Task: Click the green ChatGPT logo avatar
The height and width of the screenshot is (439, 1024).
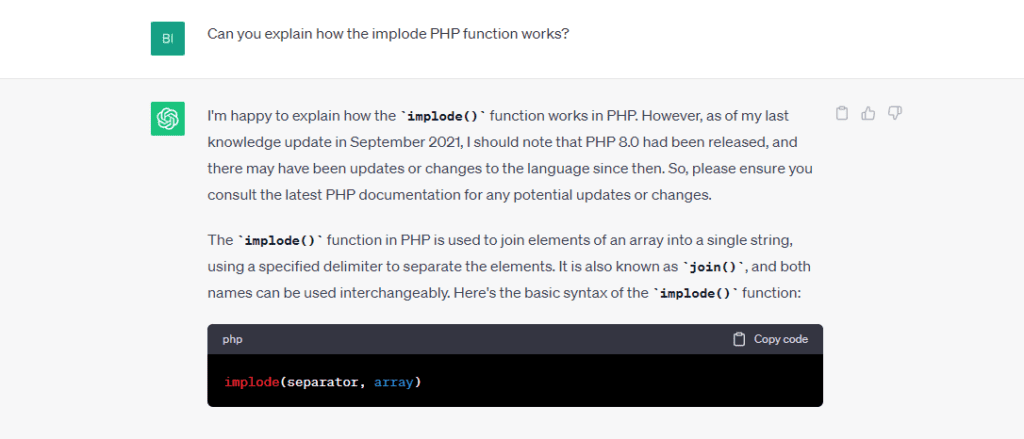Action: (x=167, y=119)
